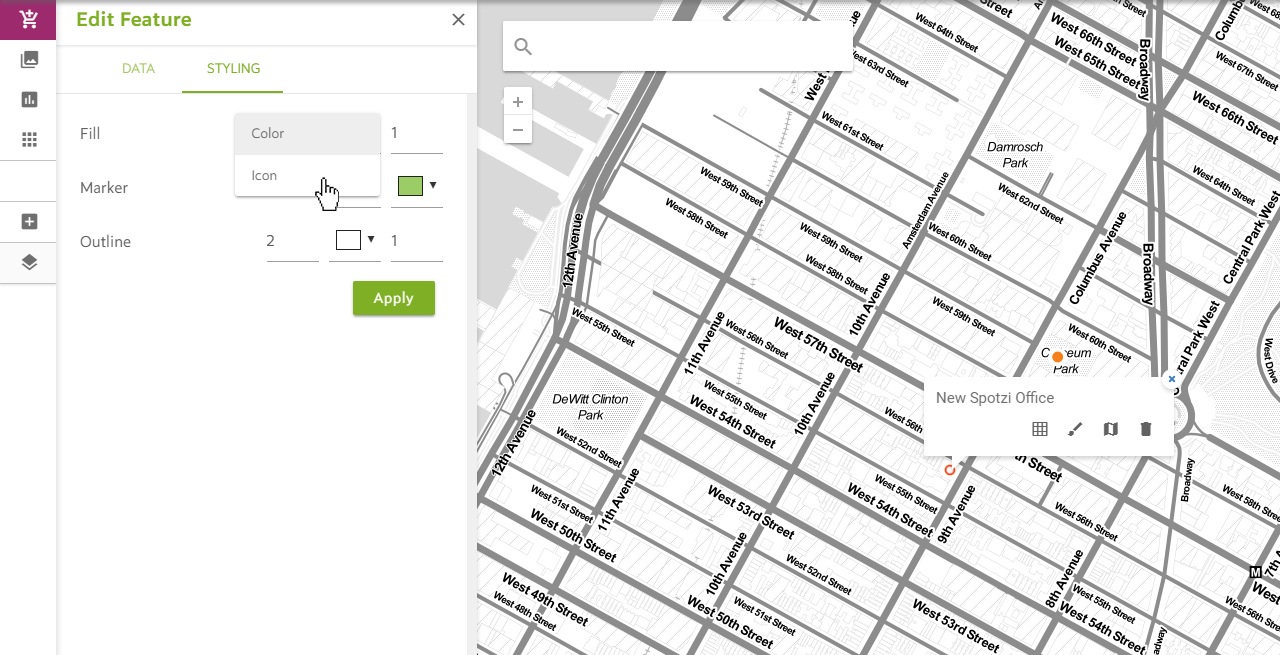Open the image gallery sidebar icon
The height and width of the screenshot is (655, 1280).
point(29,59)
